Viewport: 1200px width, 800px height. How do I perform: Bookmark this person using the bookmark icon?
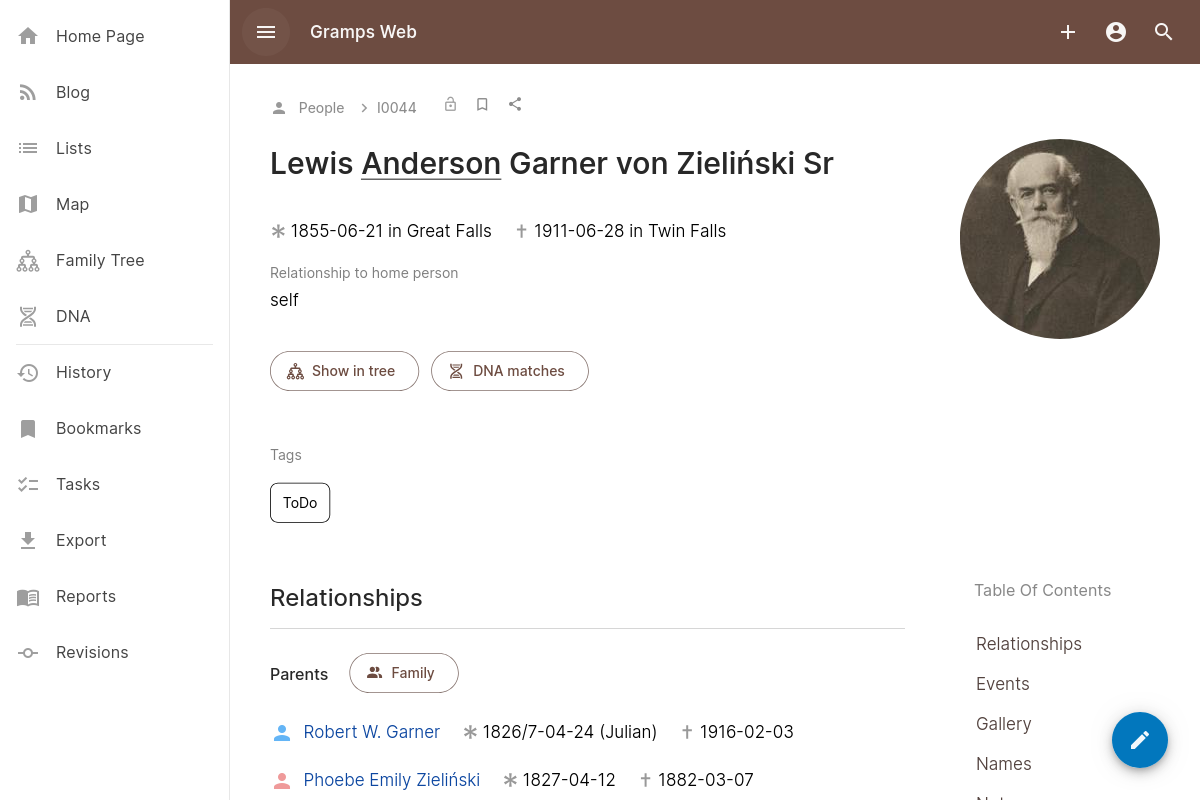(x=482, y=104)
